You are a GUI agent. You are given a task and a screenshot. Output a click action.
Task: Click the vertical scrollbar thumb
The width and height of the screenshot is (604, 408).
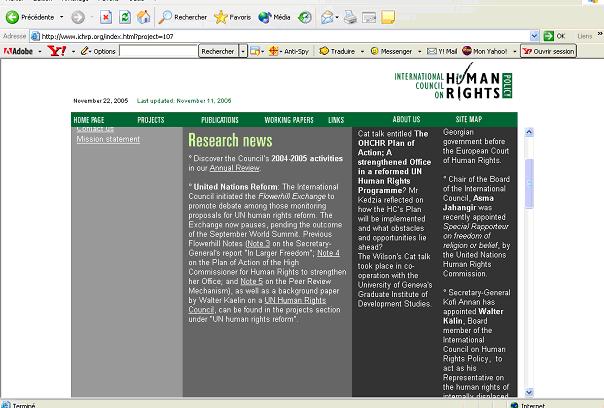[x=529, y=175]
